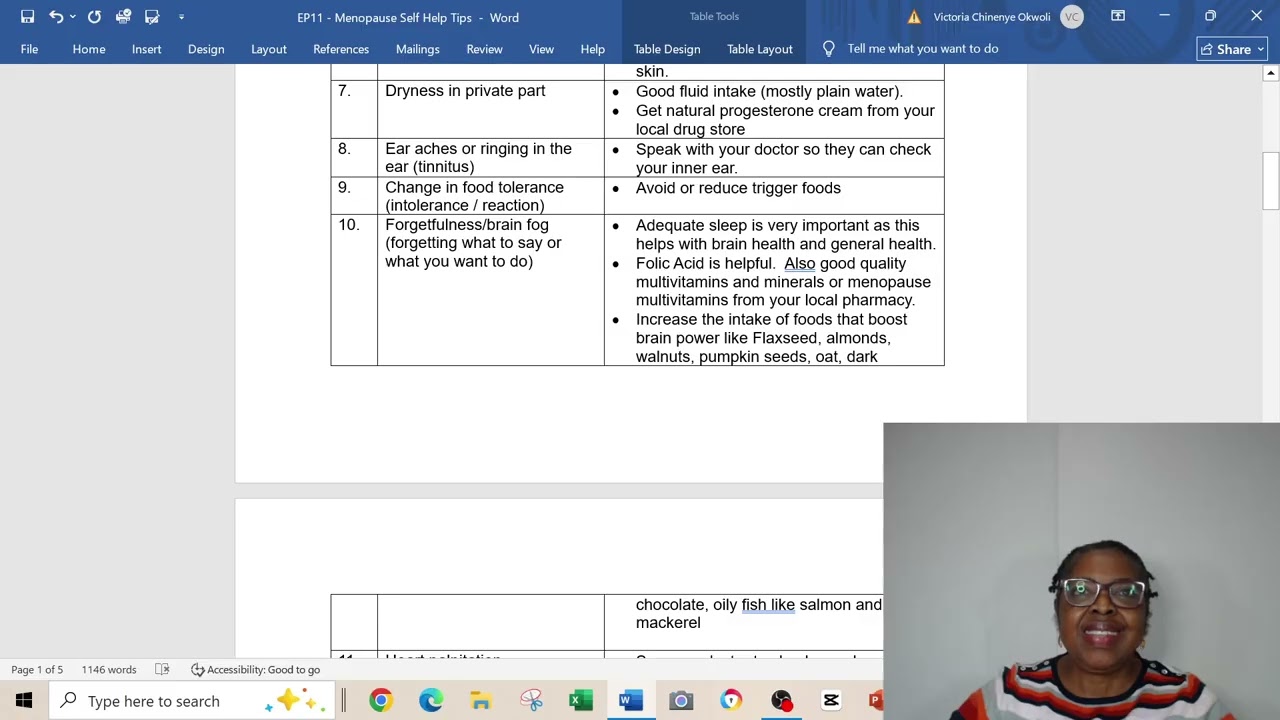Open account name Victoria Chinenye Okwoli
1280x720 pixels.
point(992,17)
